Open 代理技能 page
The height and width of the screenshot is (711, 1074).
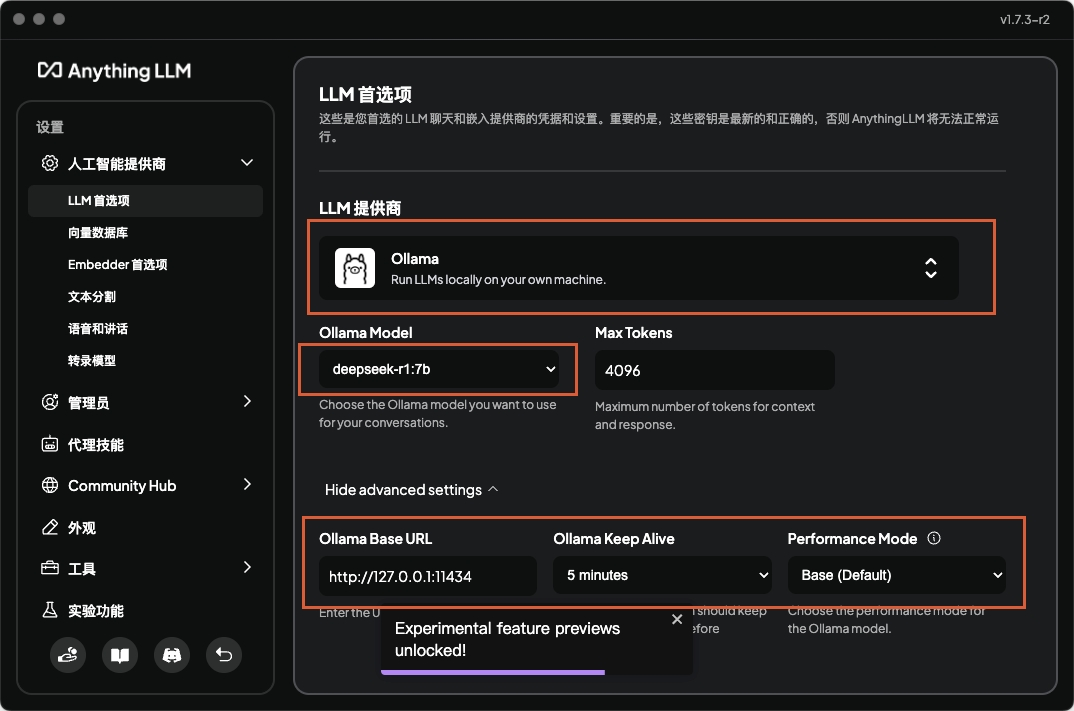click(x=96, y=445)
